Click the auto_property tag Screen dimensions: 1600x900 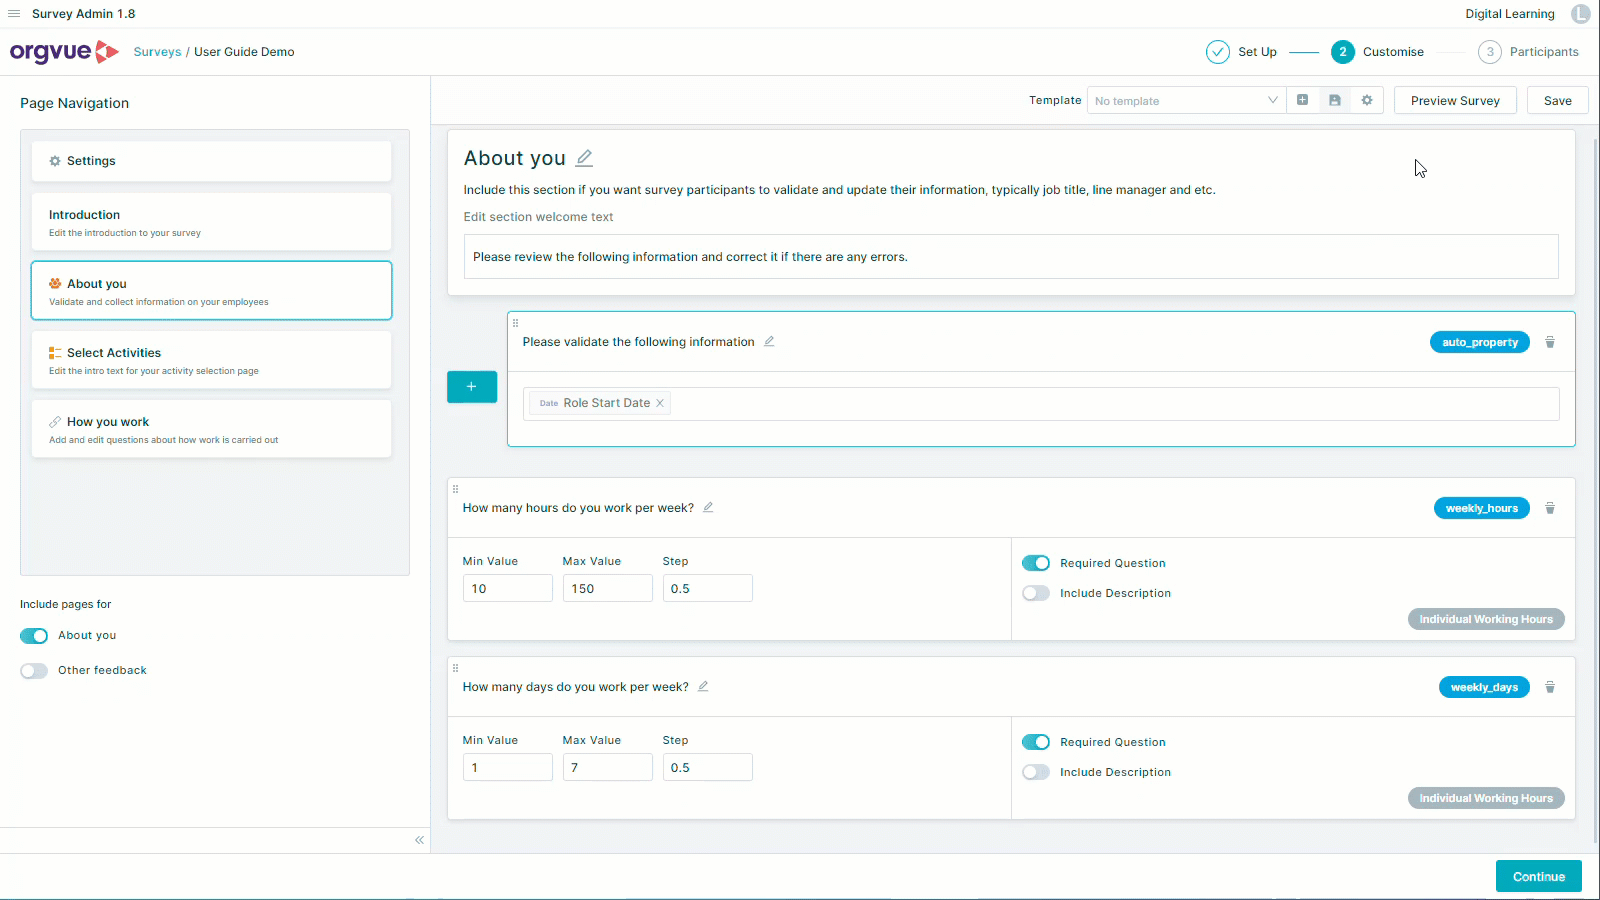coord(1479,342)
